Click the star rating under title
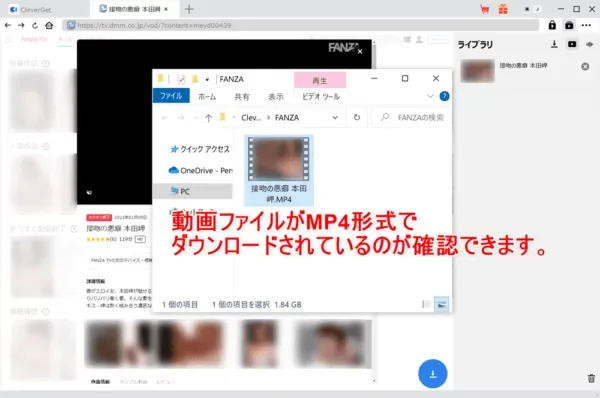 point(98,239)
